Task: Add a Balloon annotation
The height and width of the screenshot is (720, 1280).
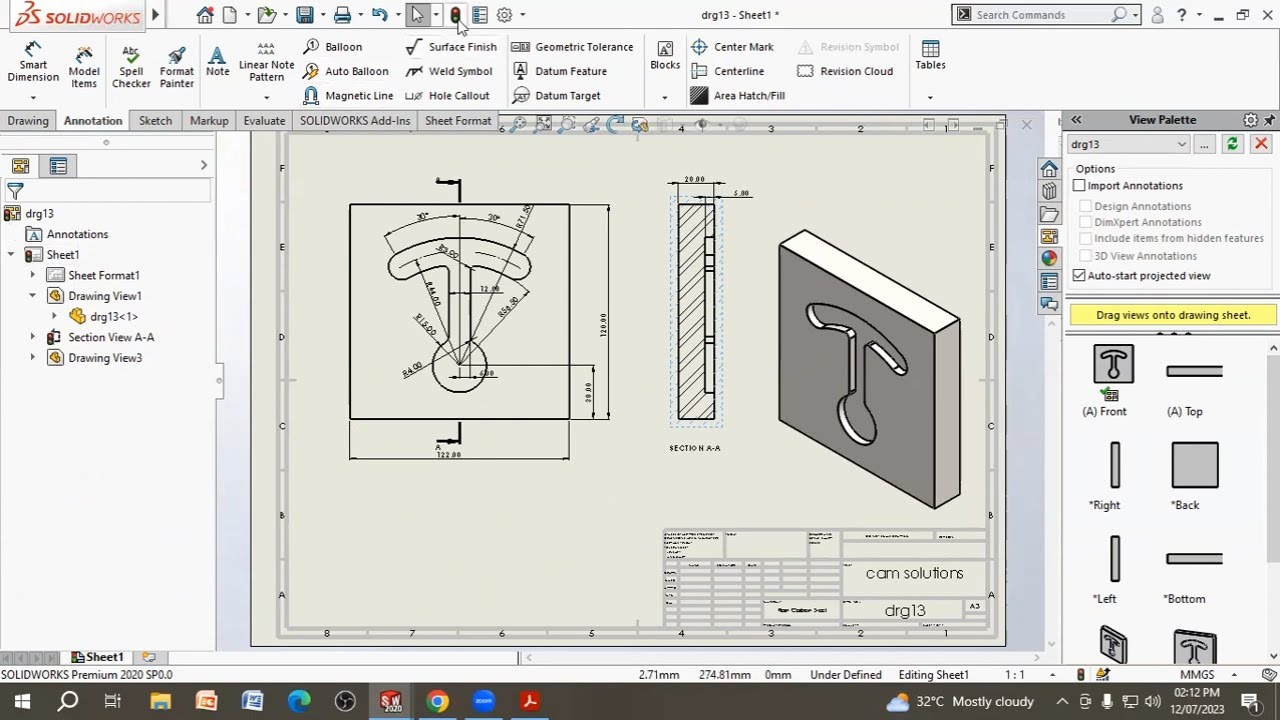Action: pos(332,47)
